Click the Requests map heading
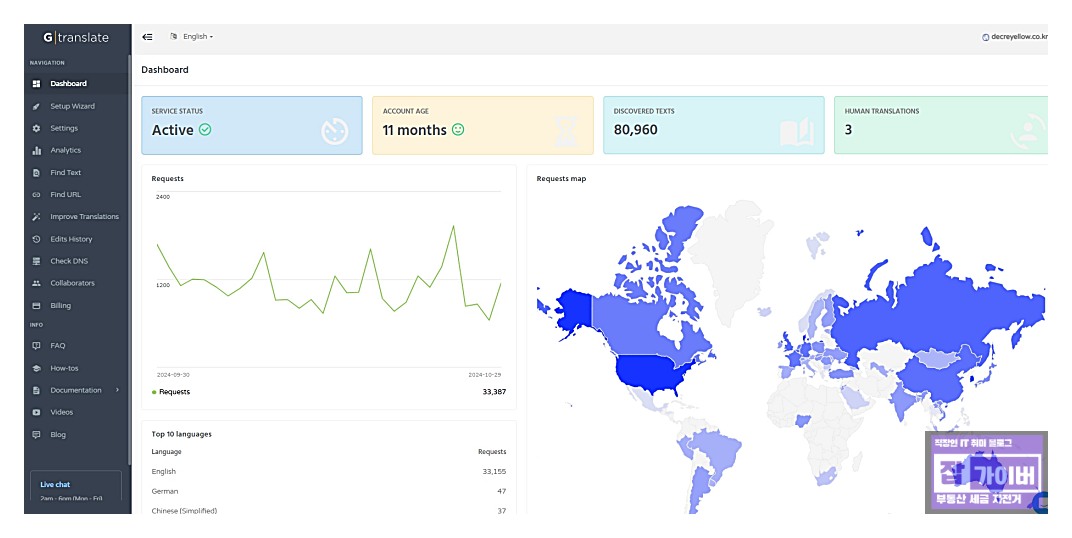Screen dimensions: 1072x538 (x=561, y=178)
